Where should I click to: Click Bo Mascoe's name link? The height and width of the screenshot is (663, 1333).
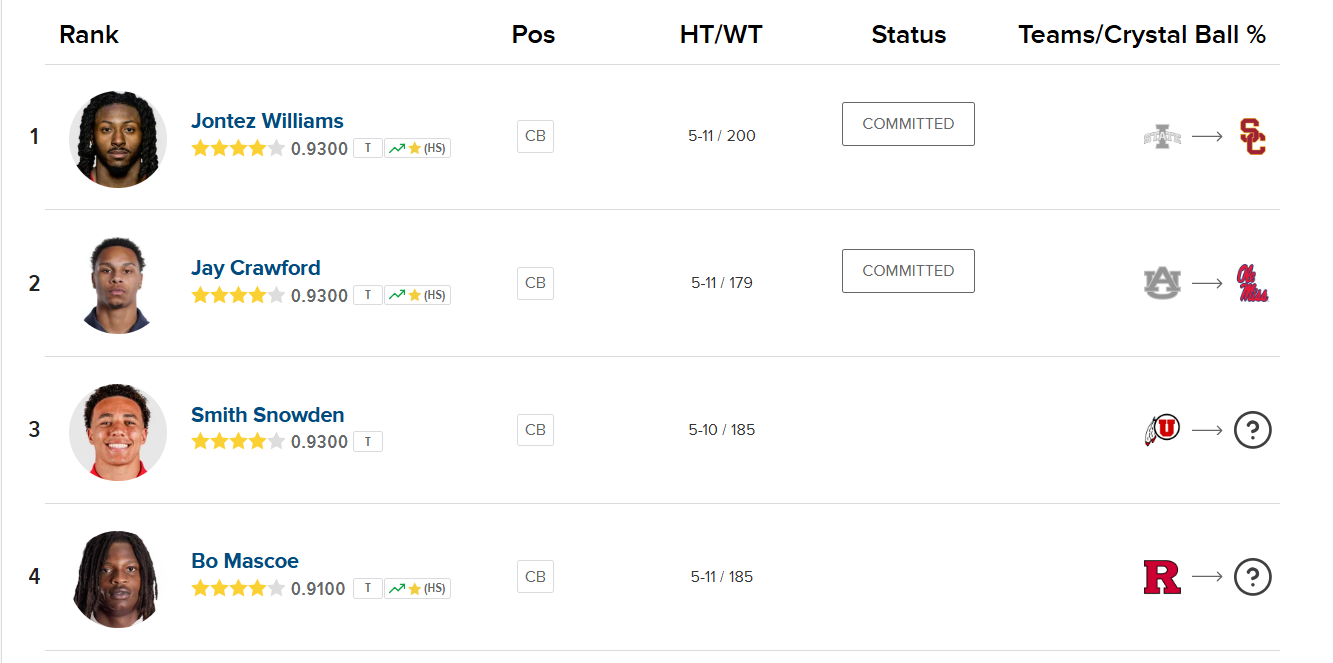pos(245,561)
